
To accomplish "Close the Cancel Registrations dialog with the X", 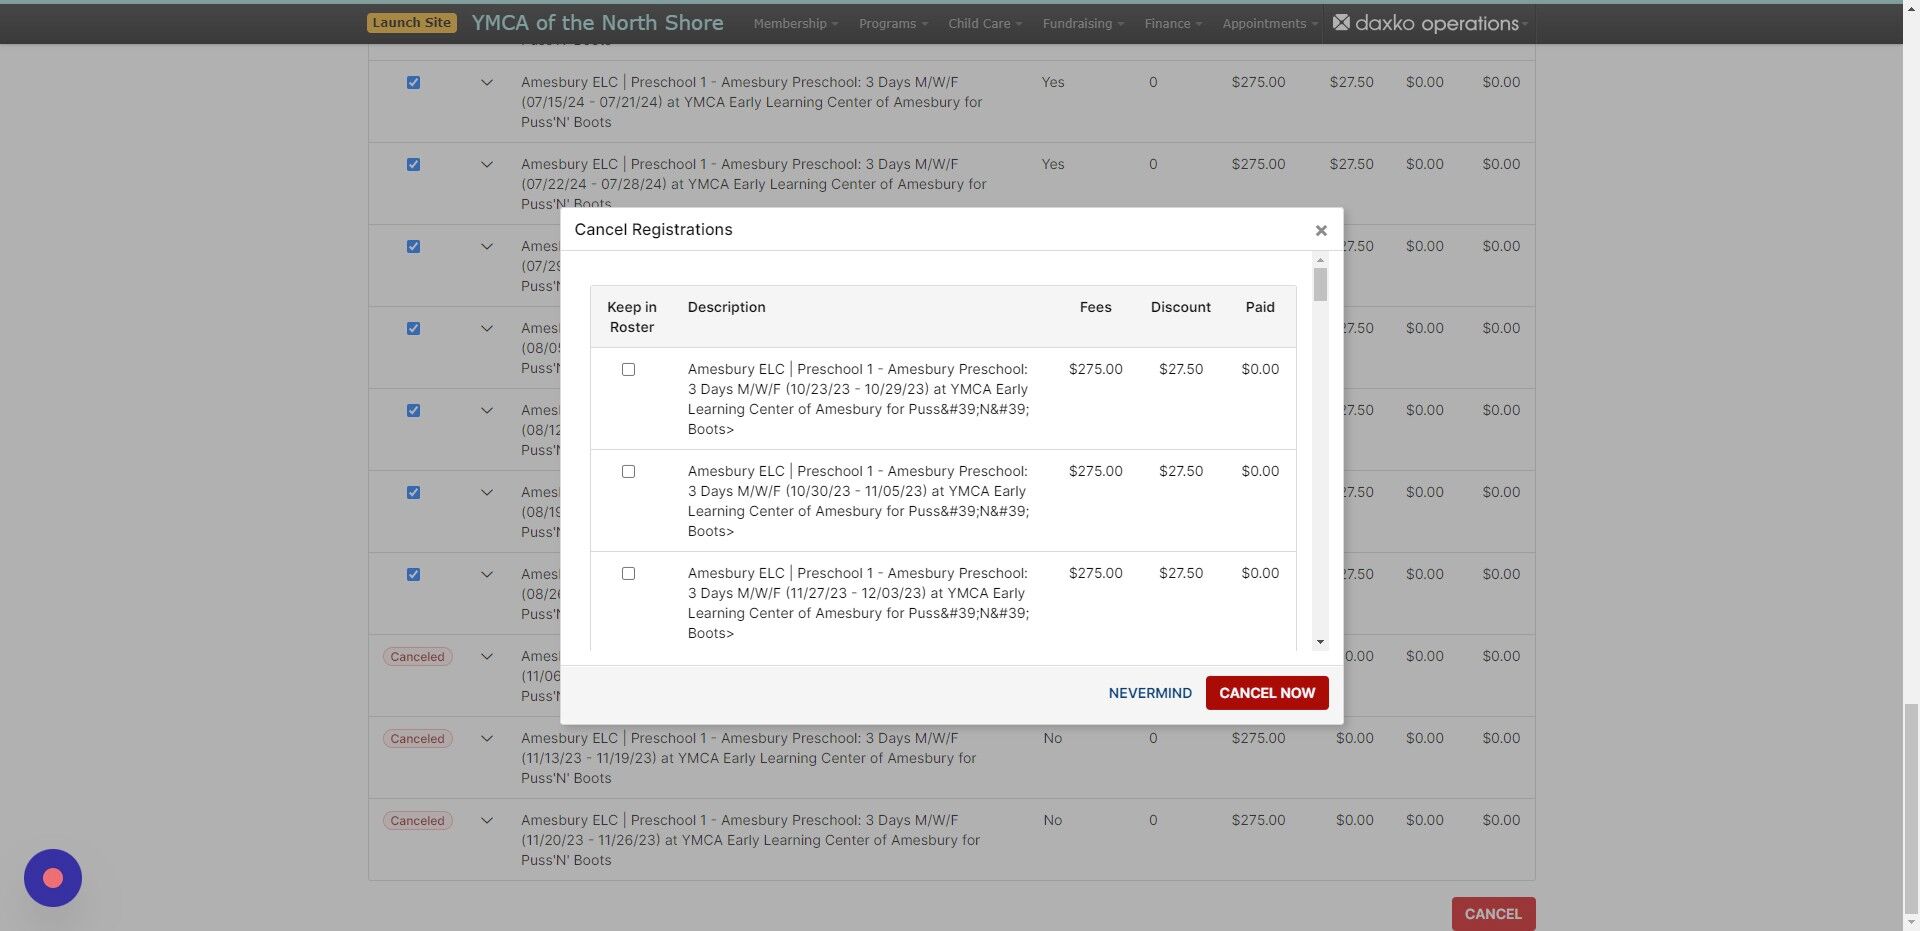I will [1321, 230].
